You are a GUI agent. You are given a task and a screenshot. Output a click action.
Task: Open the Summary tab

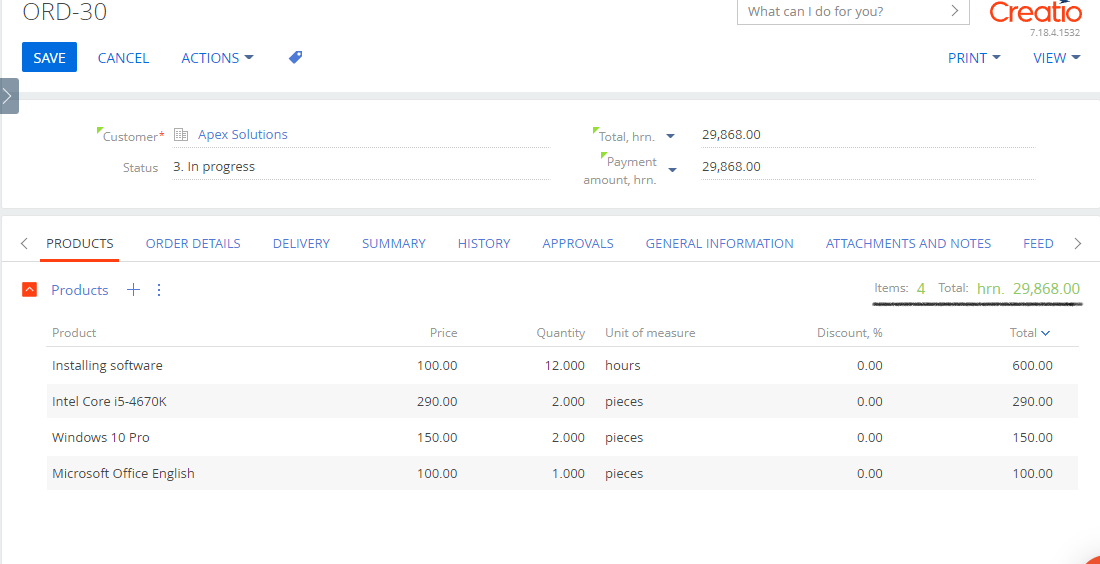(394, 243)
